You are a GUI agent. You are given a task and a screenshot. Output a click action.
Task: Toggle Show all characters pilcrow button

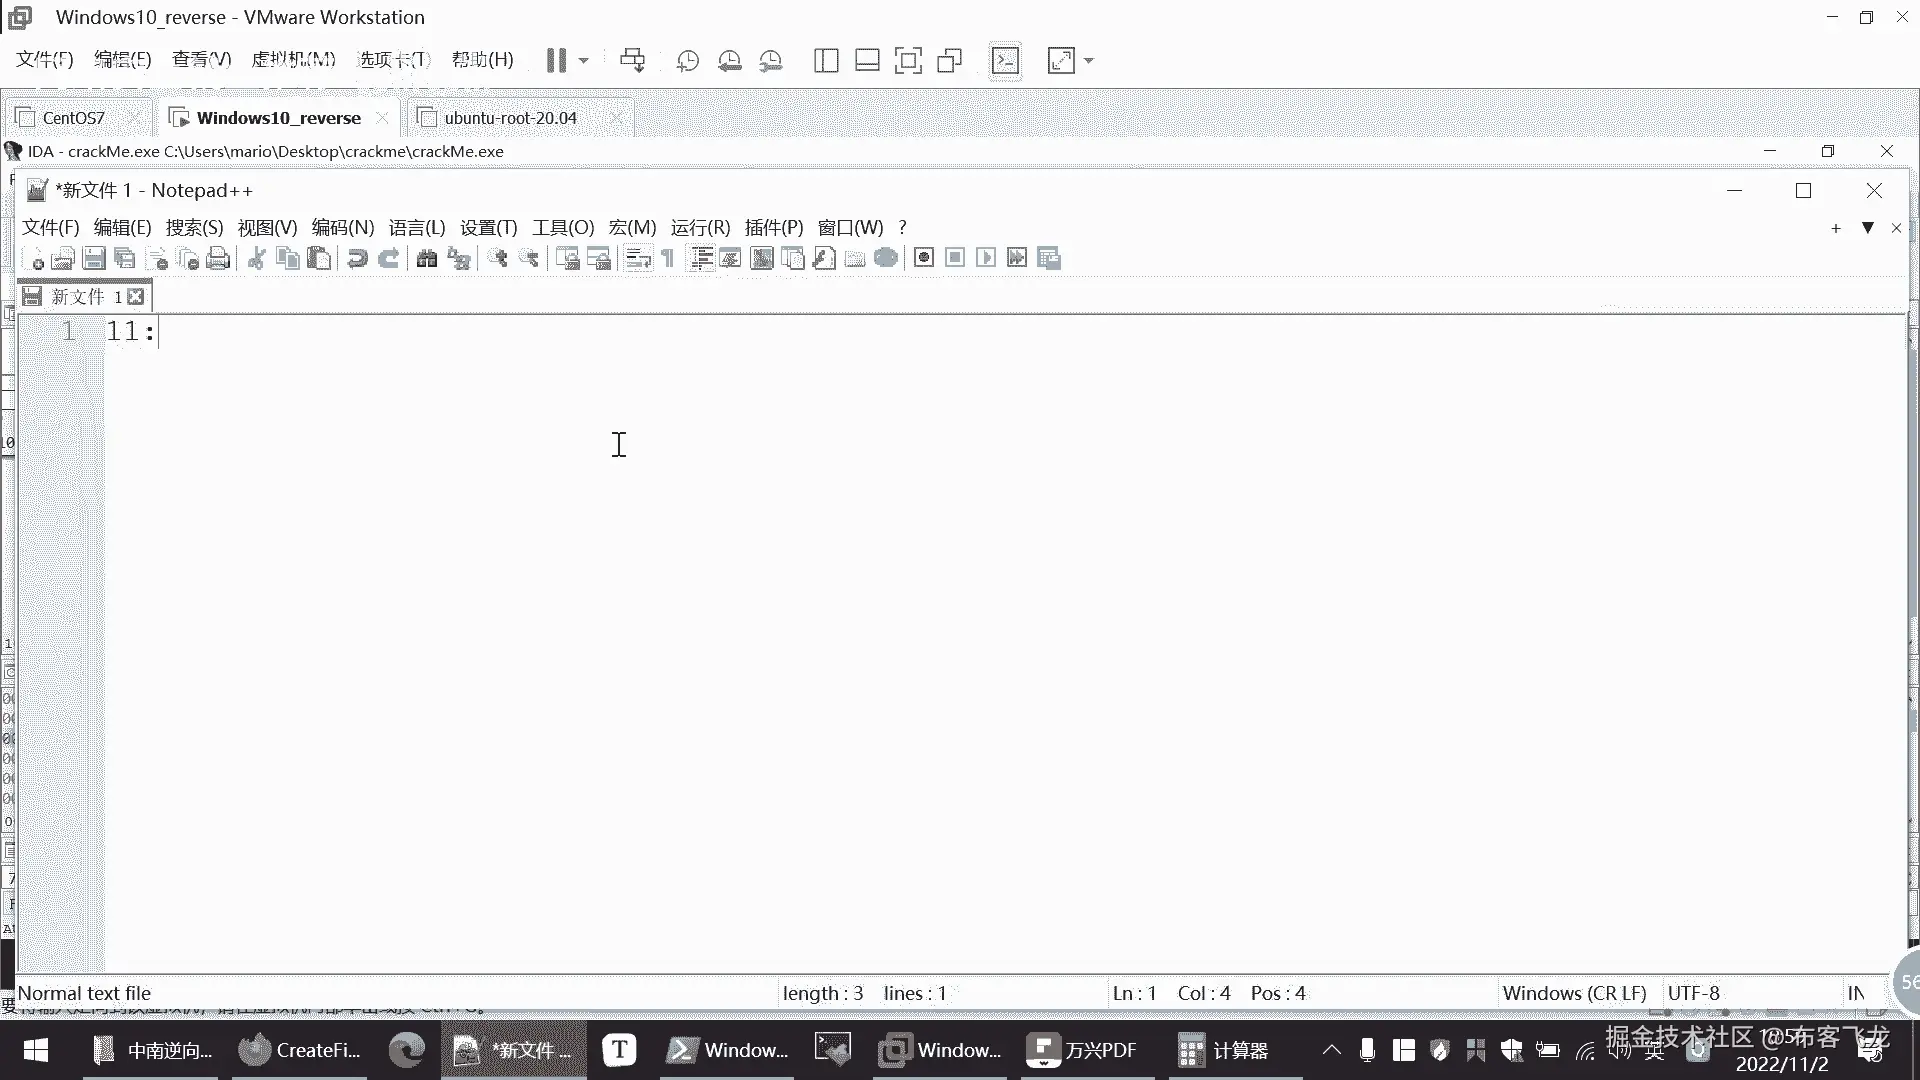click(x=668, y=259)
